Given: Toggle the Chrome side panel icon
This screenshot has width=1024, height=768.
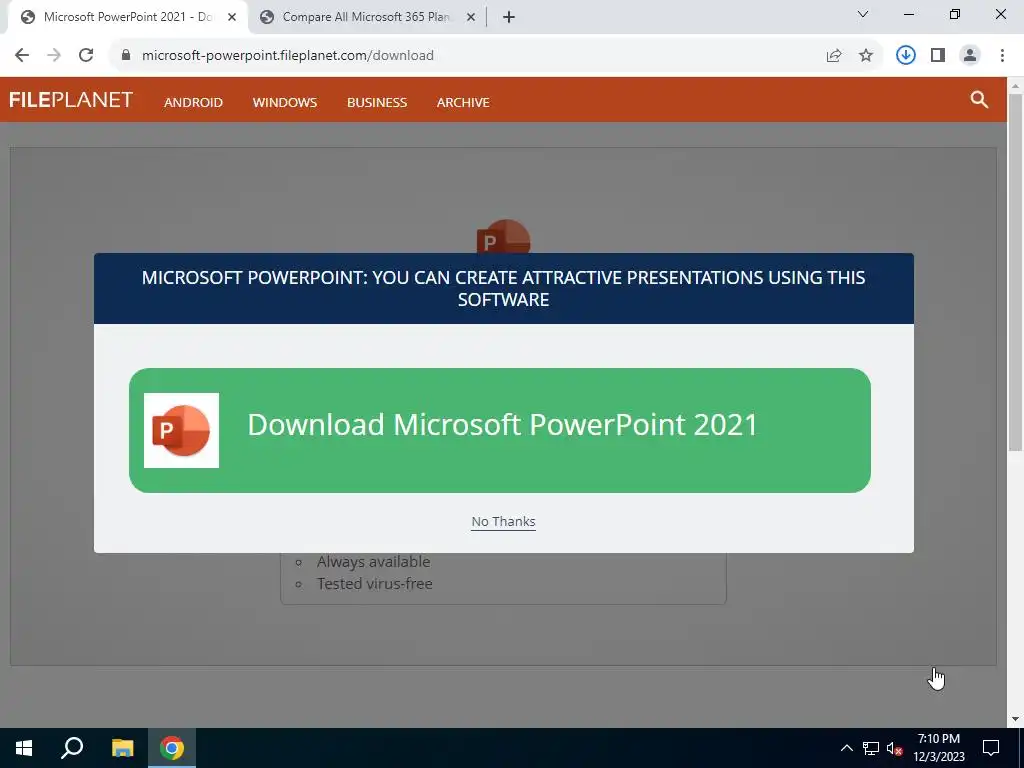Looking at the screenshot, I should point(938,55).
